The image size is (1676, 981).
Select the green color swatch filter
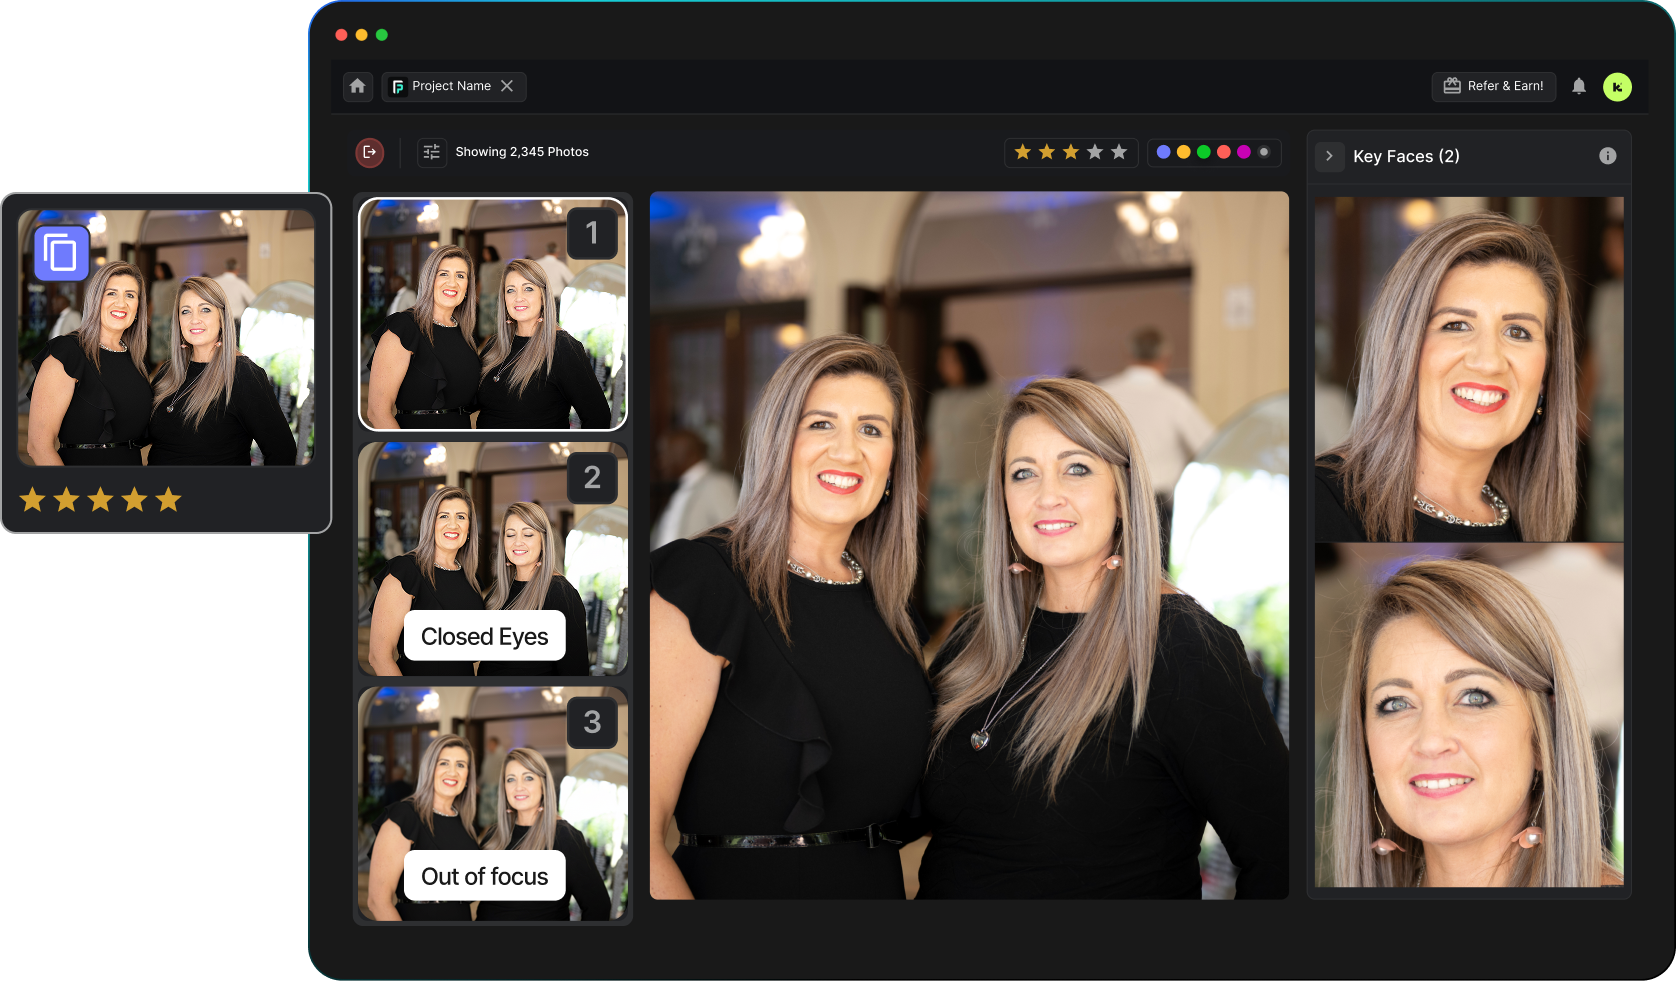1203,152
